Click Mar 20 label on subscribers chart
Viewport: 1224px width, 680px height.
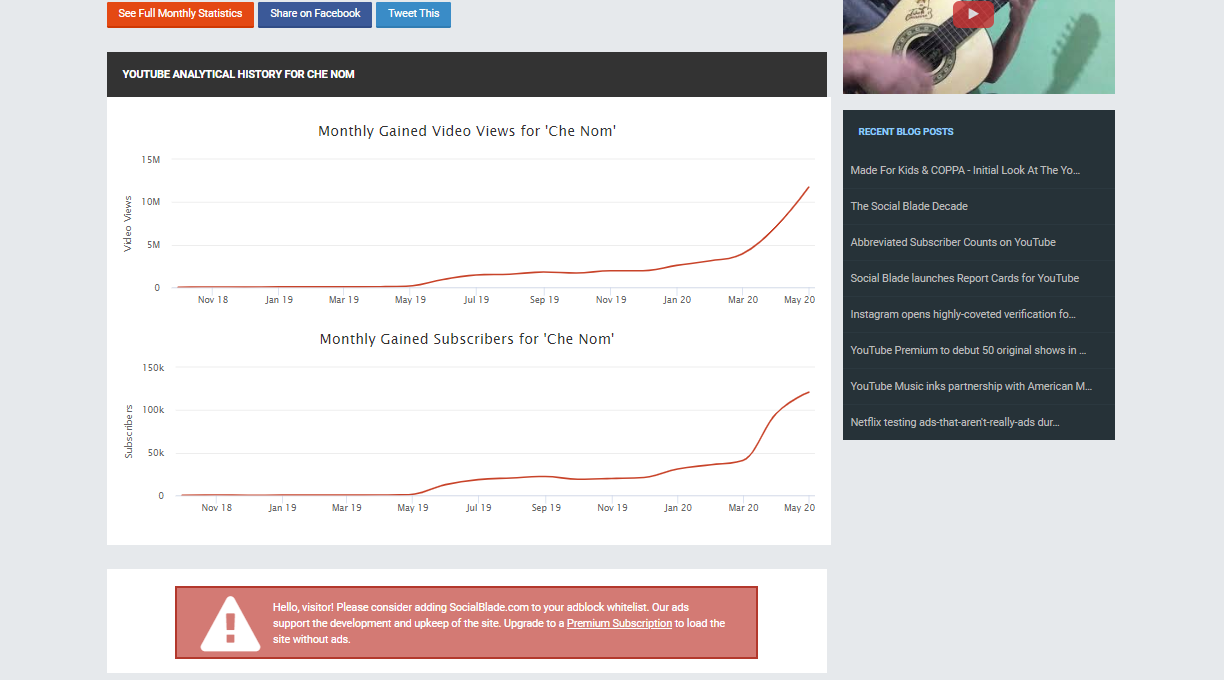(743, 508)
